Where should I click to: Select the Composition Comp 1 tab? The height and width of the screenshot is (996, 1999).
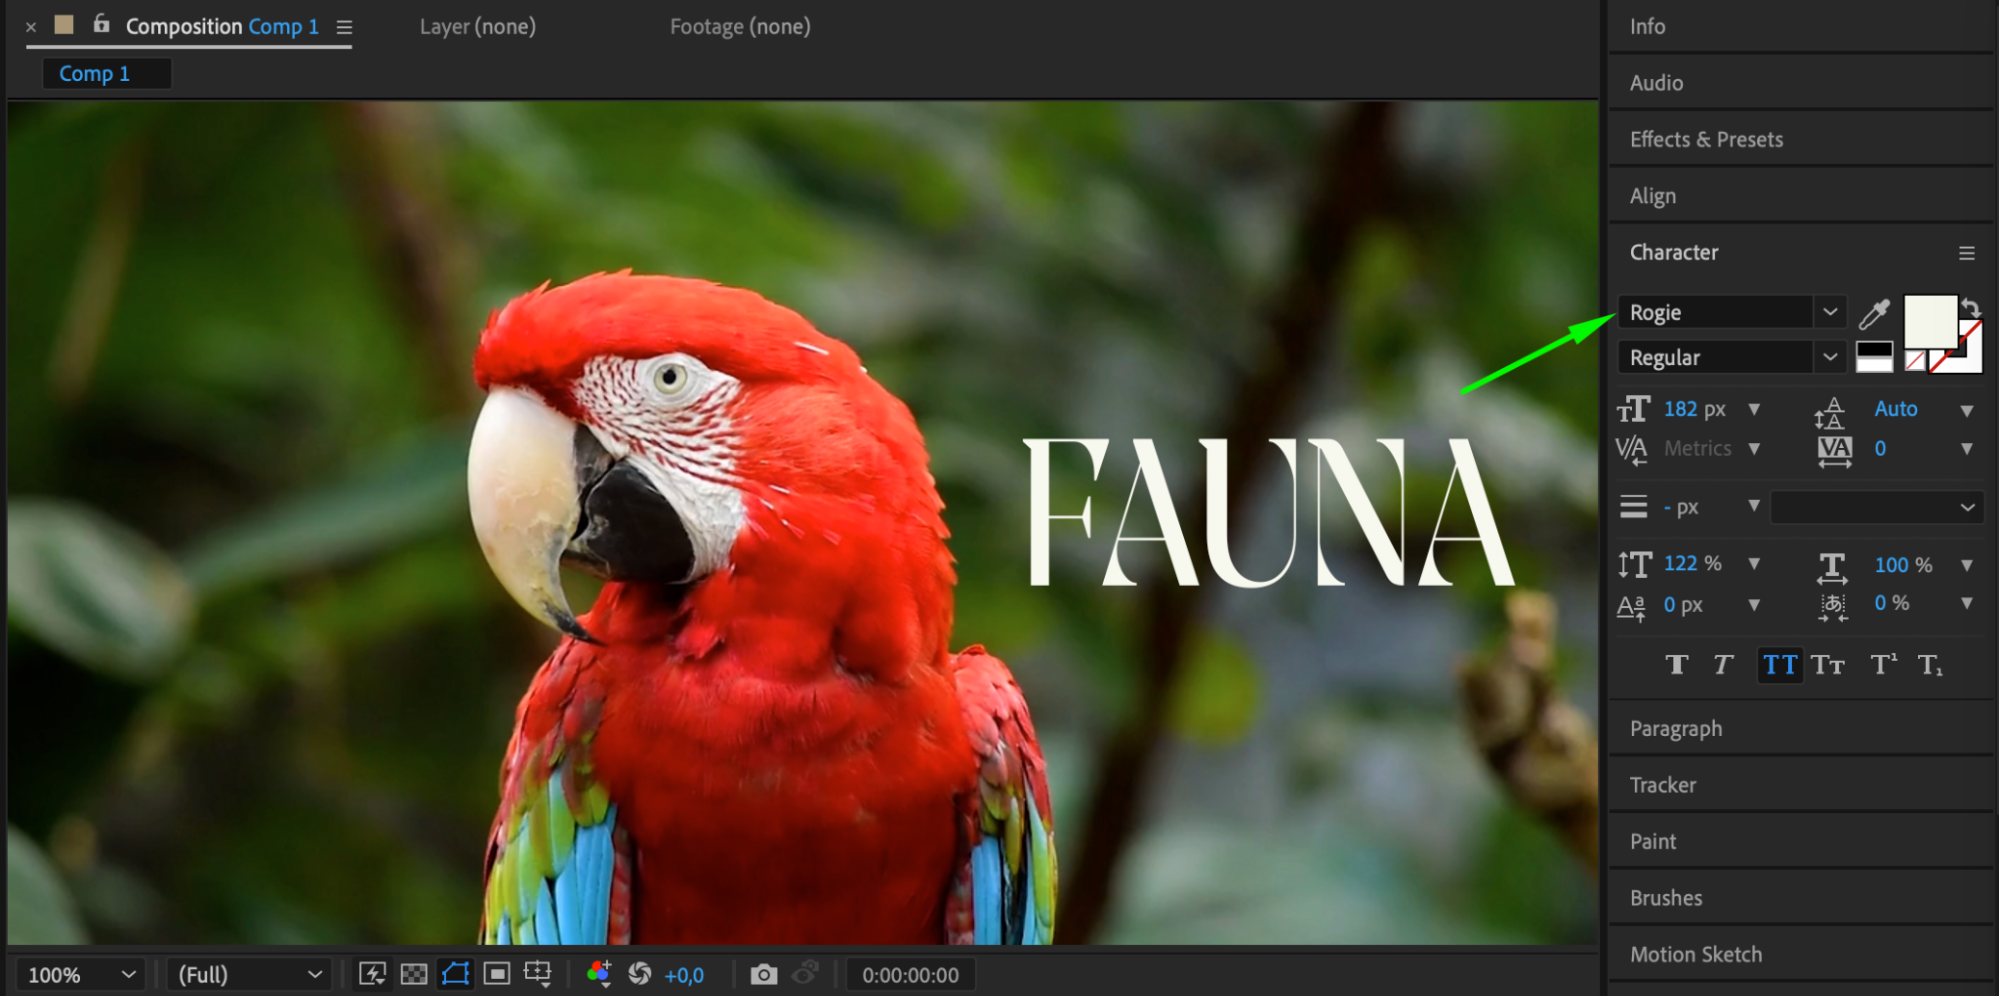222,27
